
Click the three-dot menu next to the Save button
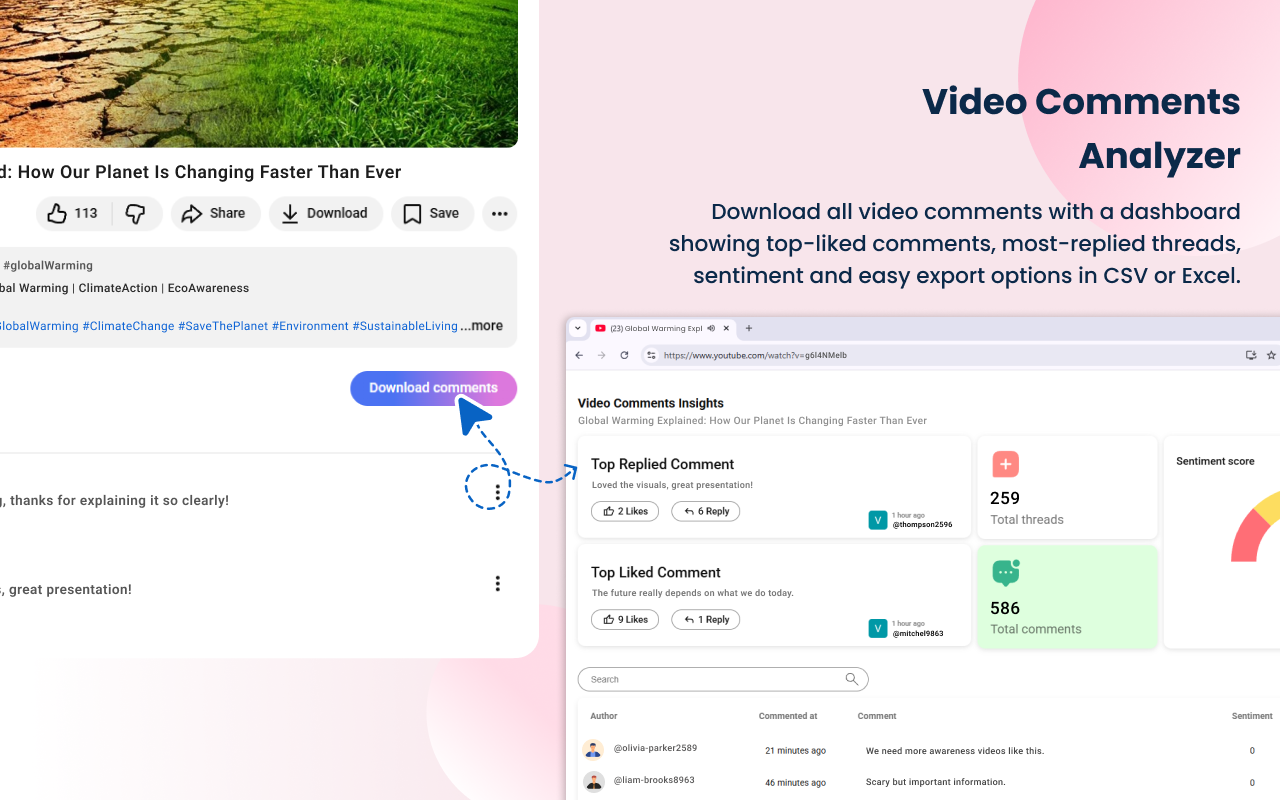[499, 213]
